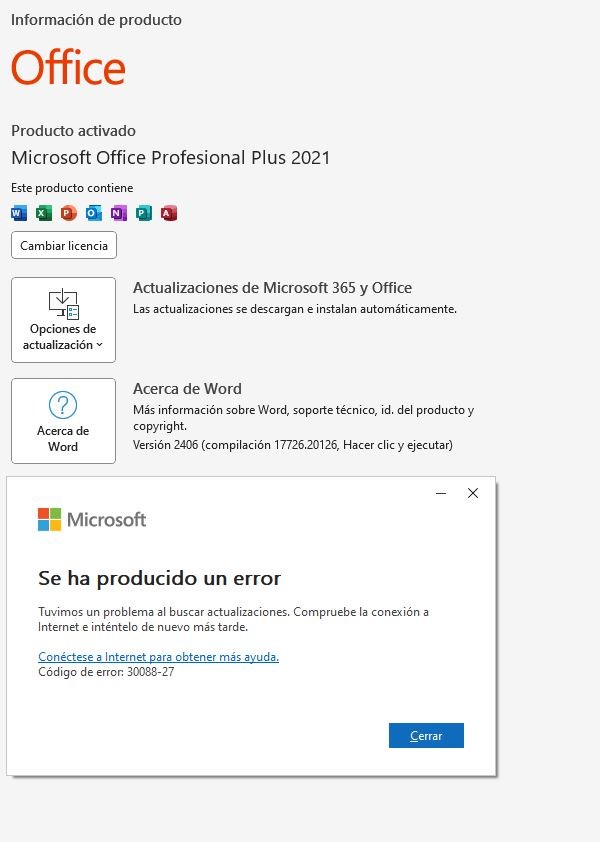The image size is (600, 842).
Task: Click the Outlook app icon
Action: (x=94, y=213)
